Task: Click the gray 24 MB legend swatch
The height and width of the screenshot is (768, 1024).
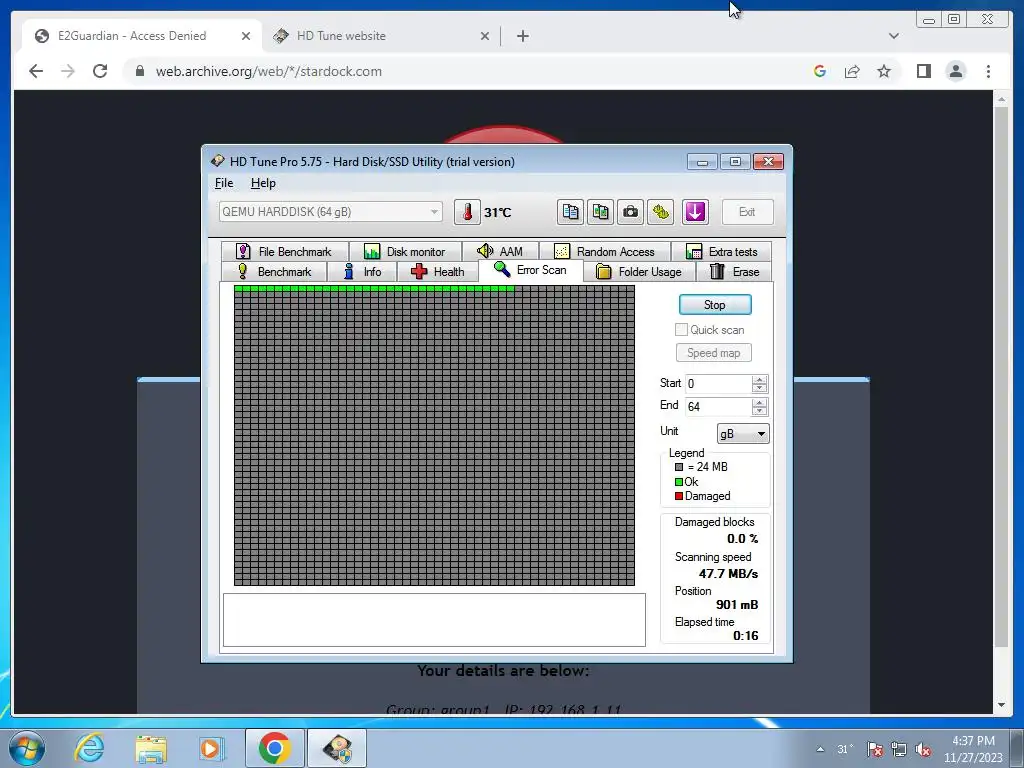Action: 679,467
